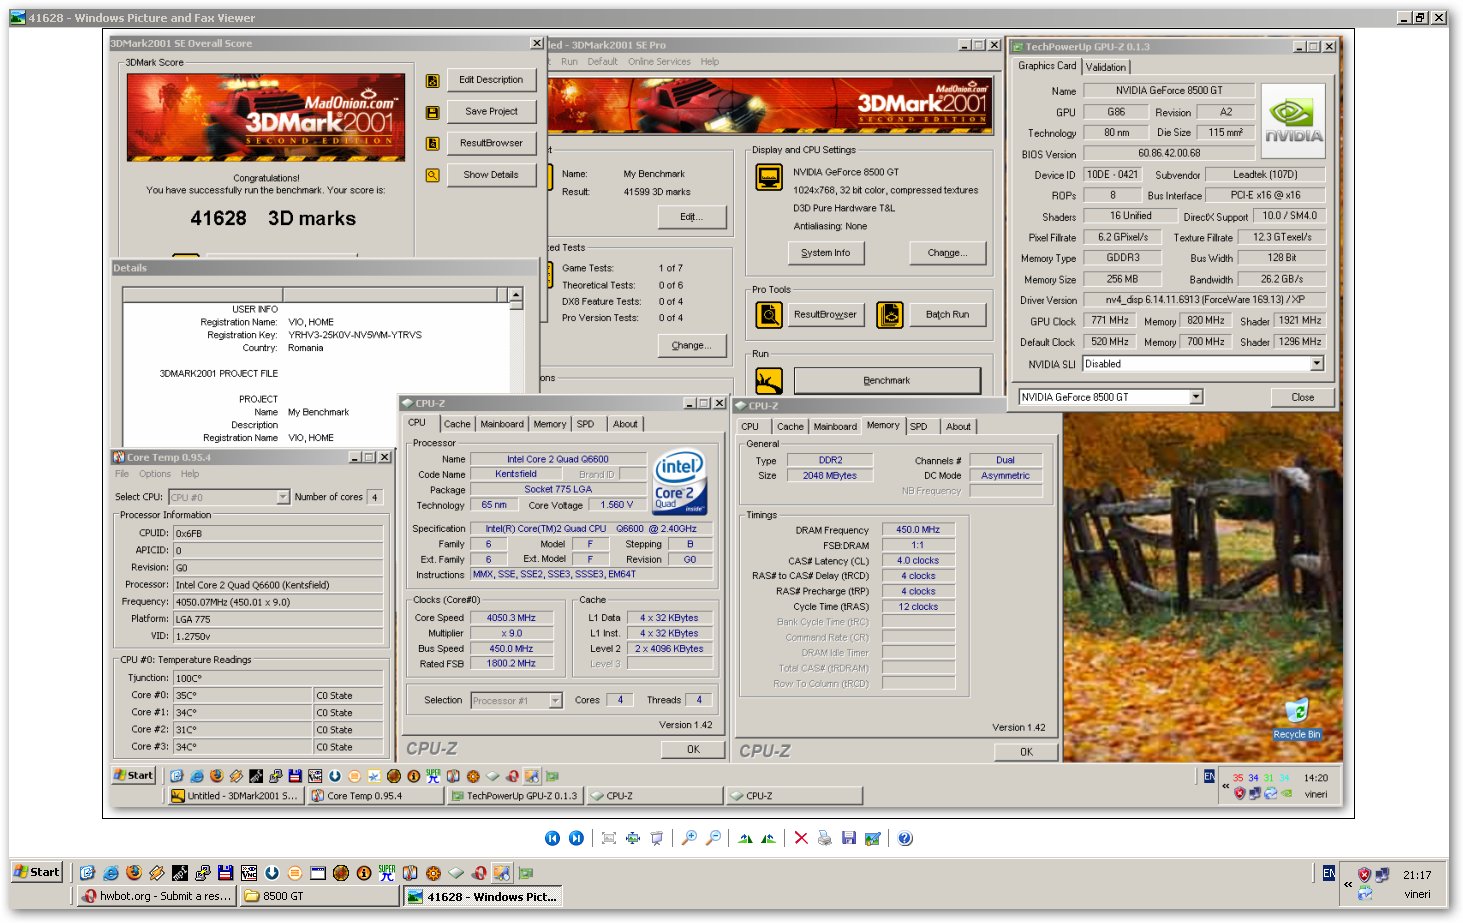The height and width of the screenshot is (923, 1463).
Task: Click the Core Temp taskbar item in the picture
Action: (x=375, y=797)
